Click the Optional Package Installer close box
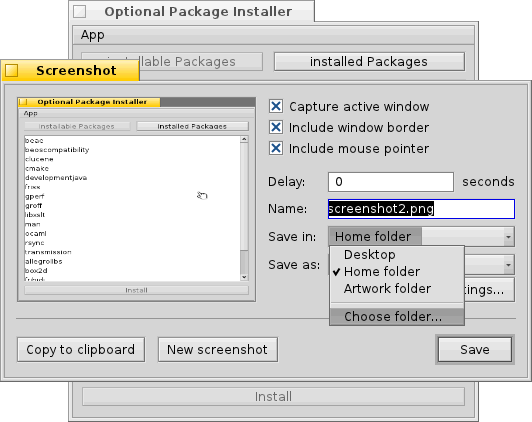 coord(80,12)
